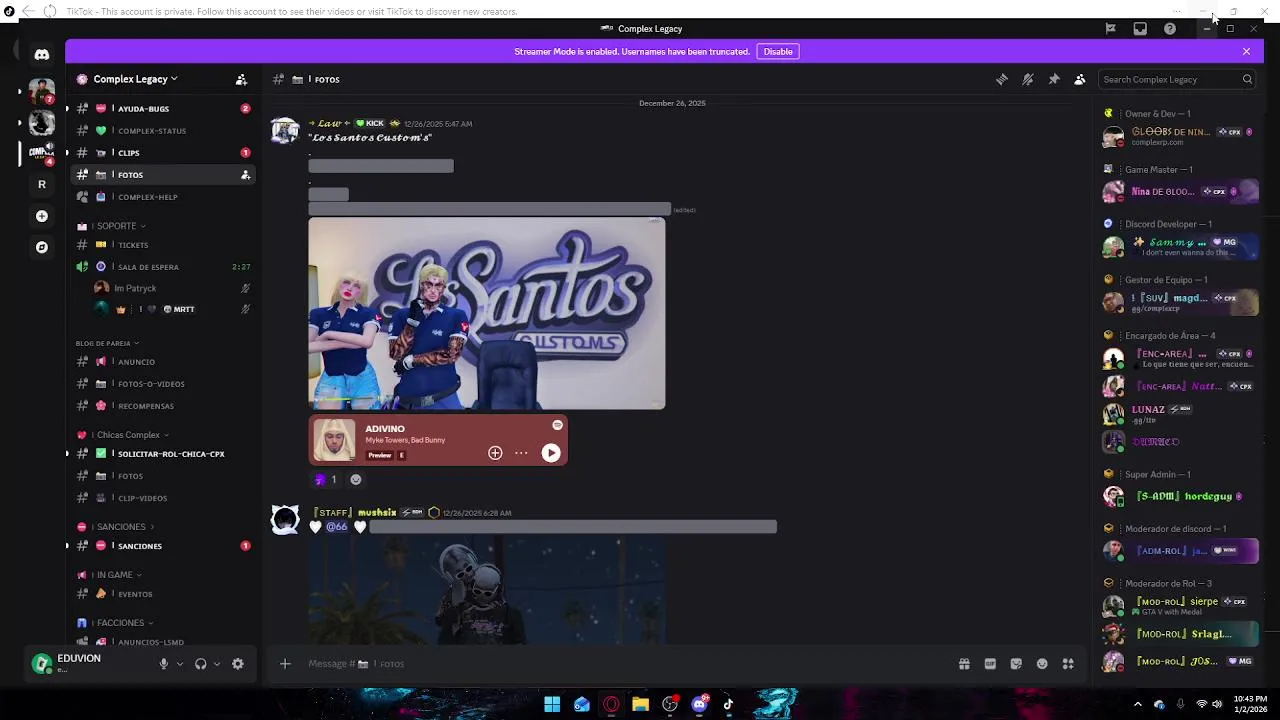The height and width of the screenshot is (720, 1280).
Task: Open the Discord inbox
Action: pyautogui.click(x=1140, y=29)
